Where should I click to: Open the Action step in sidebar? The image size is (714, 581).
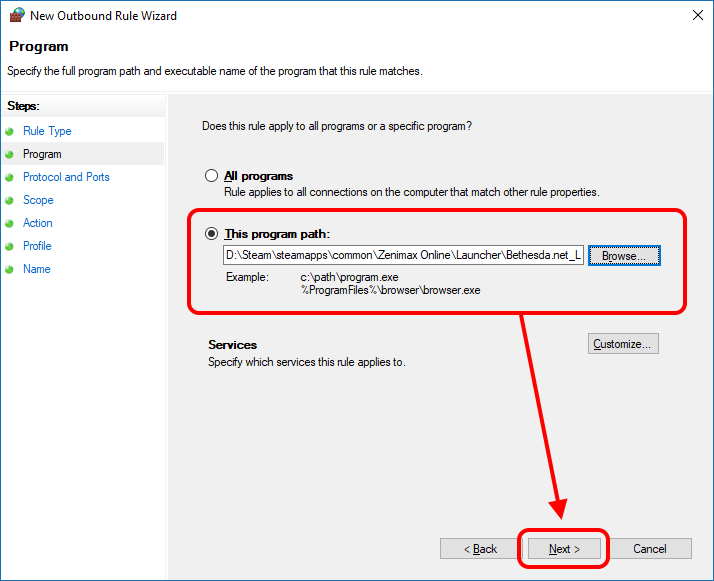tap(38, 223)
